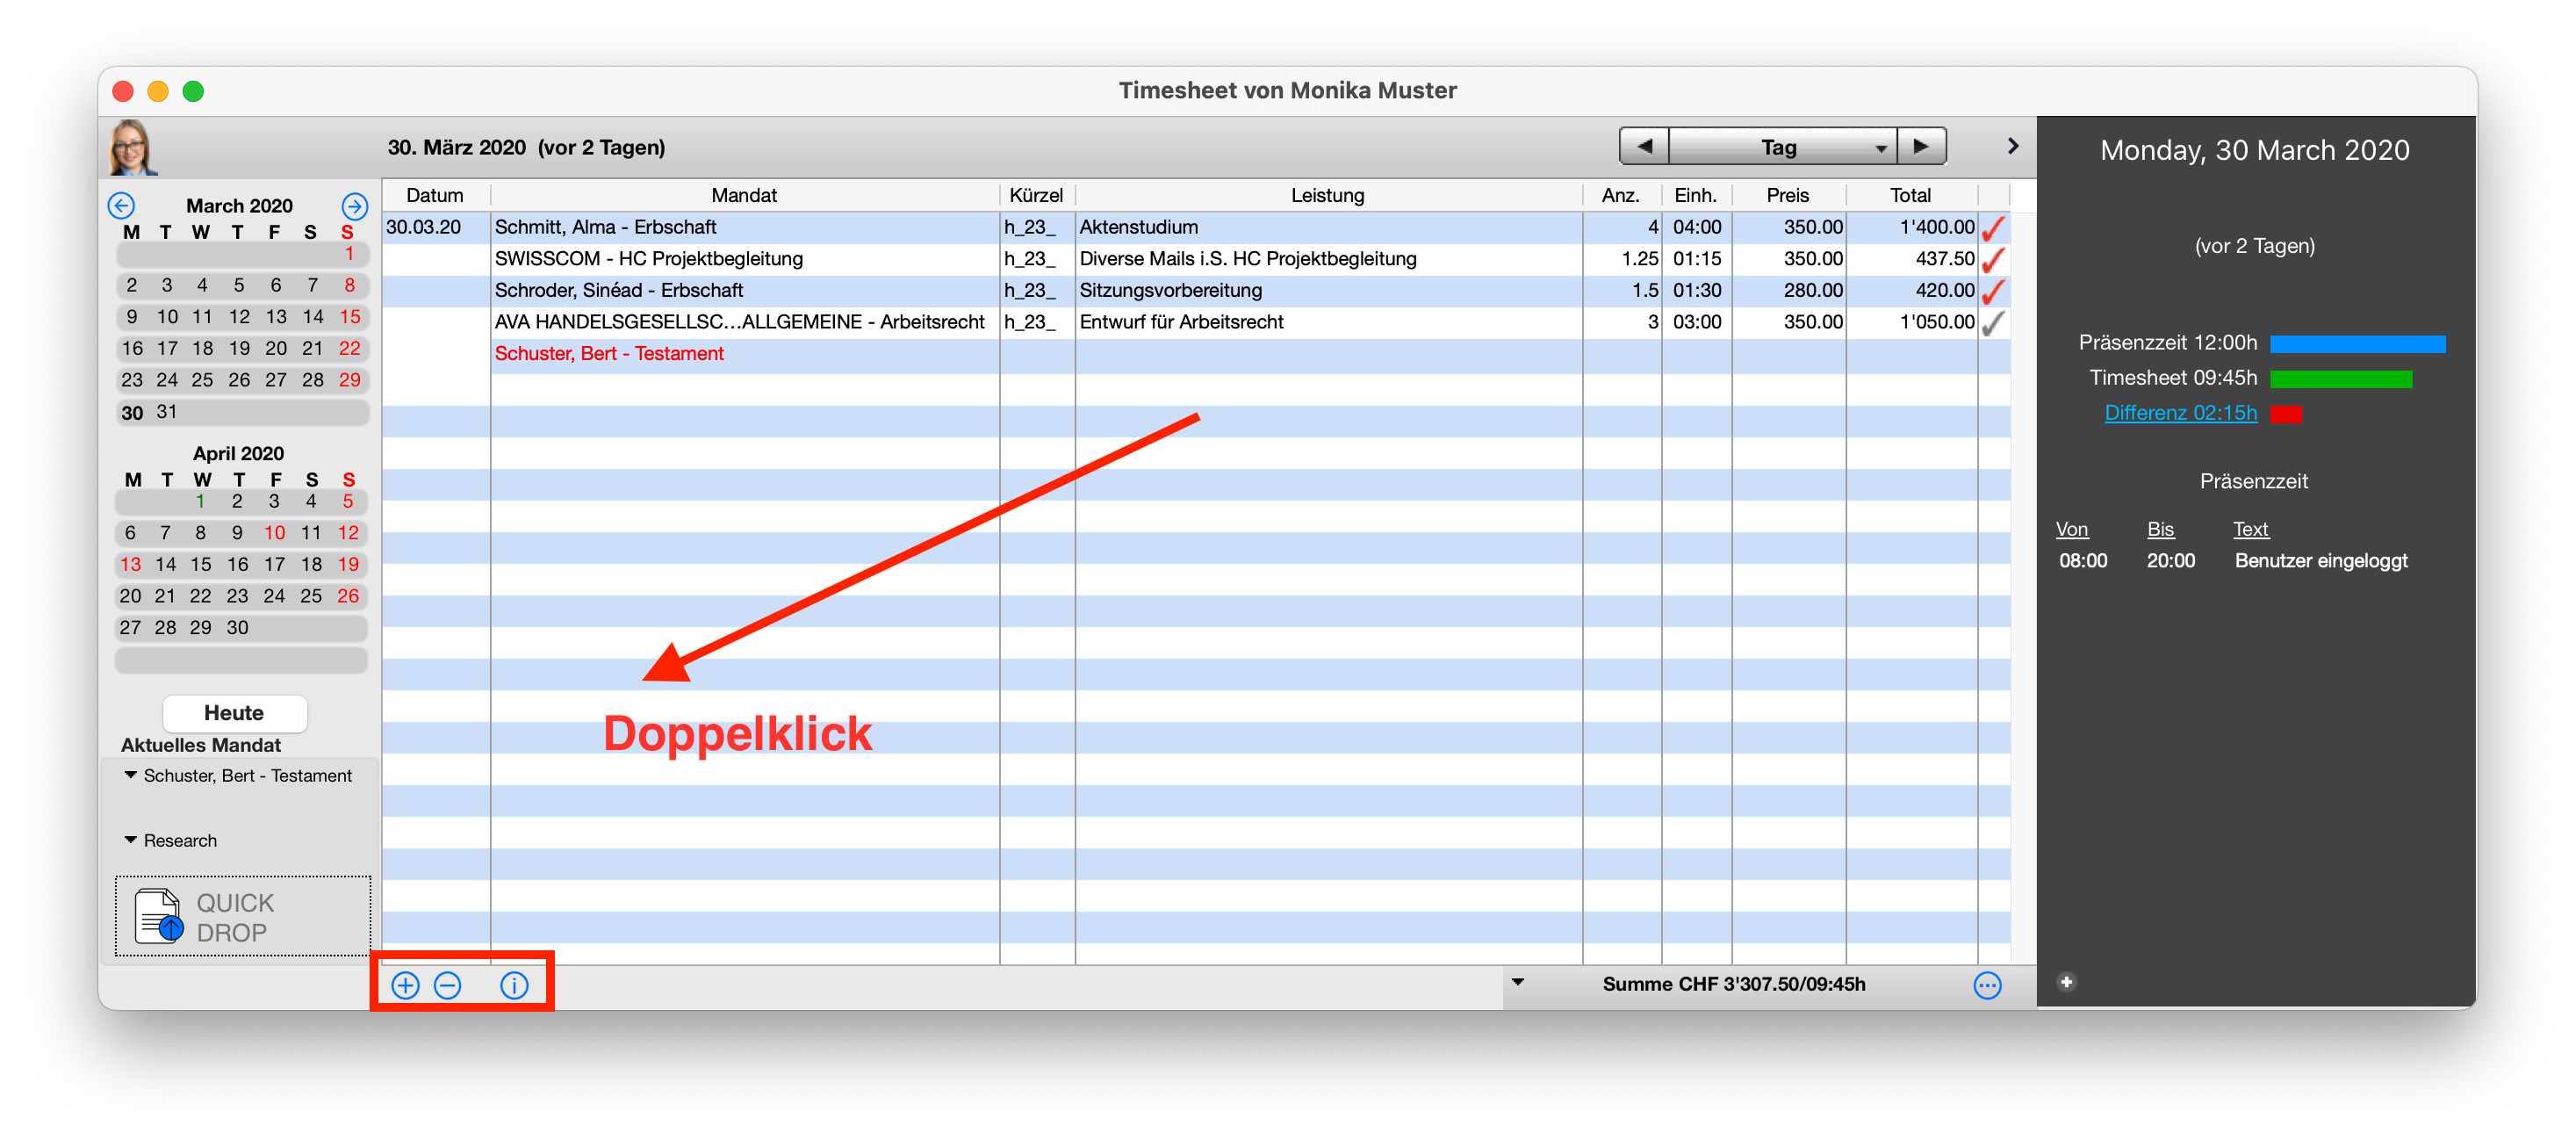Sort by Leistung column header
Viewport: 2576px width, 1140px height.
(1327, 195)
